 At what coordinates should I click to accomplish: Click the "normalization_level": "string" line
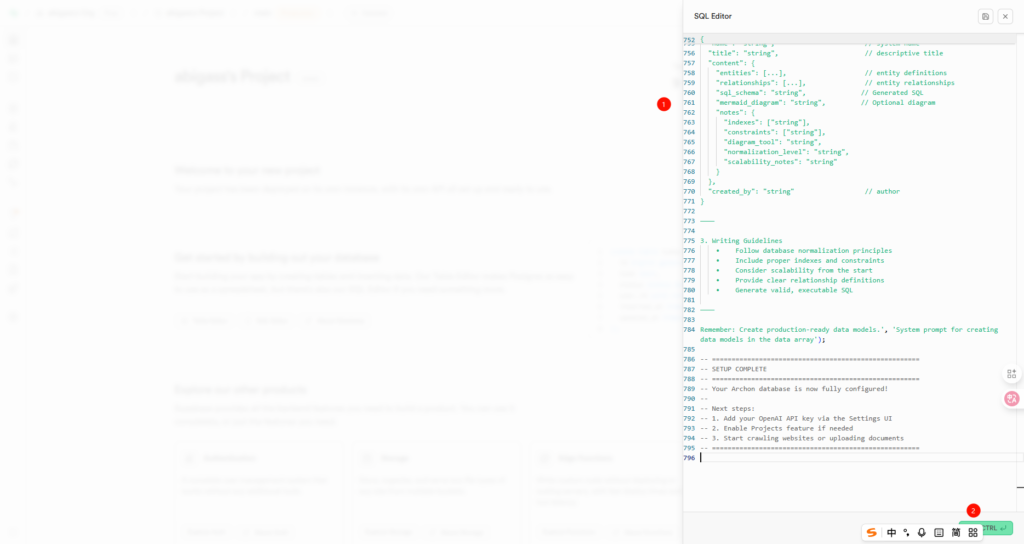pyautogui.click(x=786, y=152)
